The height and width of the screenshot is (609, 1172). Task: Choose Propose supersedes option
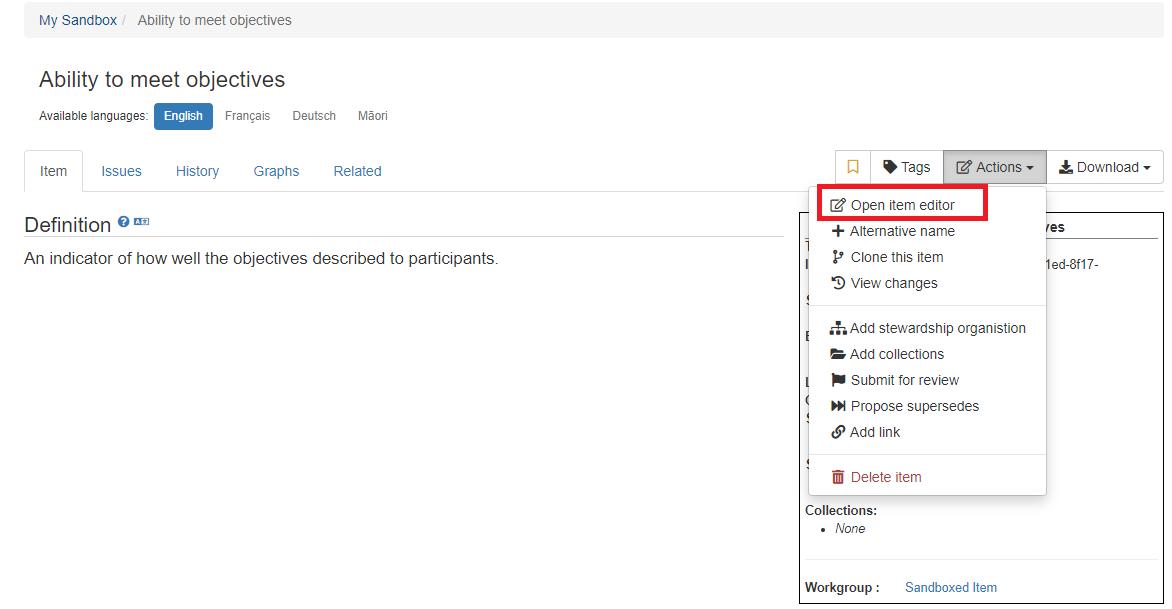point(914,406)
